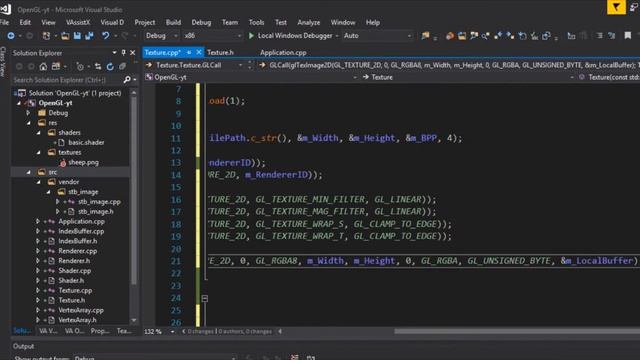
Task: Click the Open File folder icon
Action: click(65, 36)
